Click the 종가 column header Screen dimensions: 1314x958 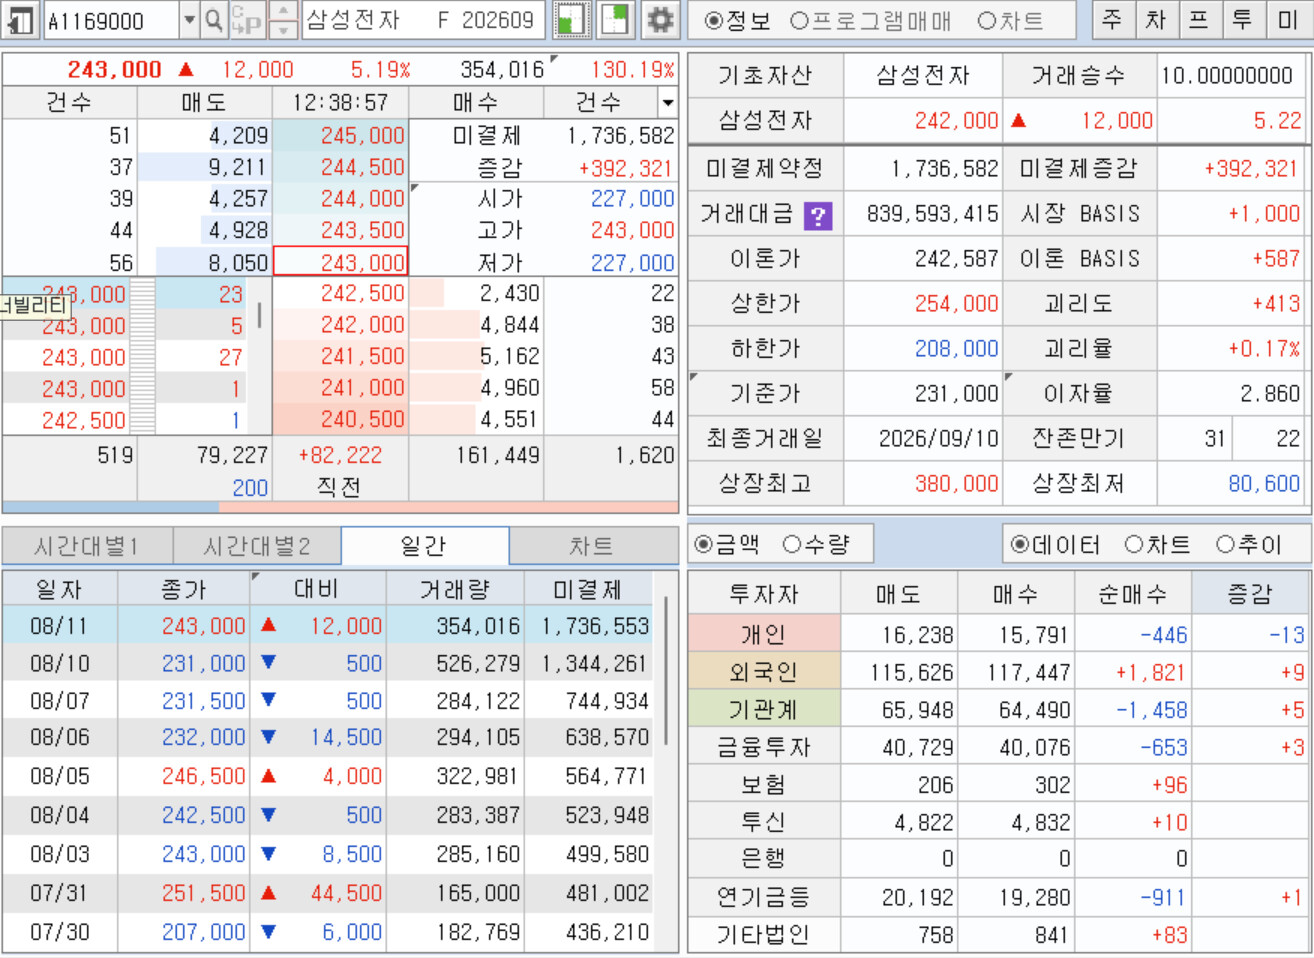coord(184,589)
